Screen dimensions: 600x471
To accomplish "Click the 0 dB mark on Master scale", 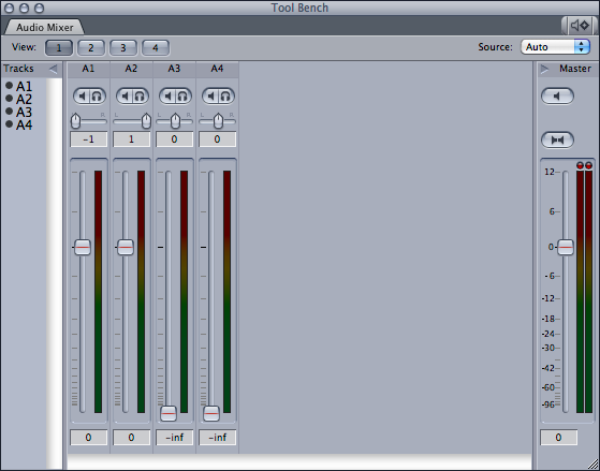I will pyautogui.click(x=551, y=247).
